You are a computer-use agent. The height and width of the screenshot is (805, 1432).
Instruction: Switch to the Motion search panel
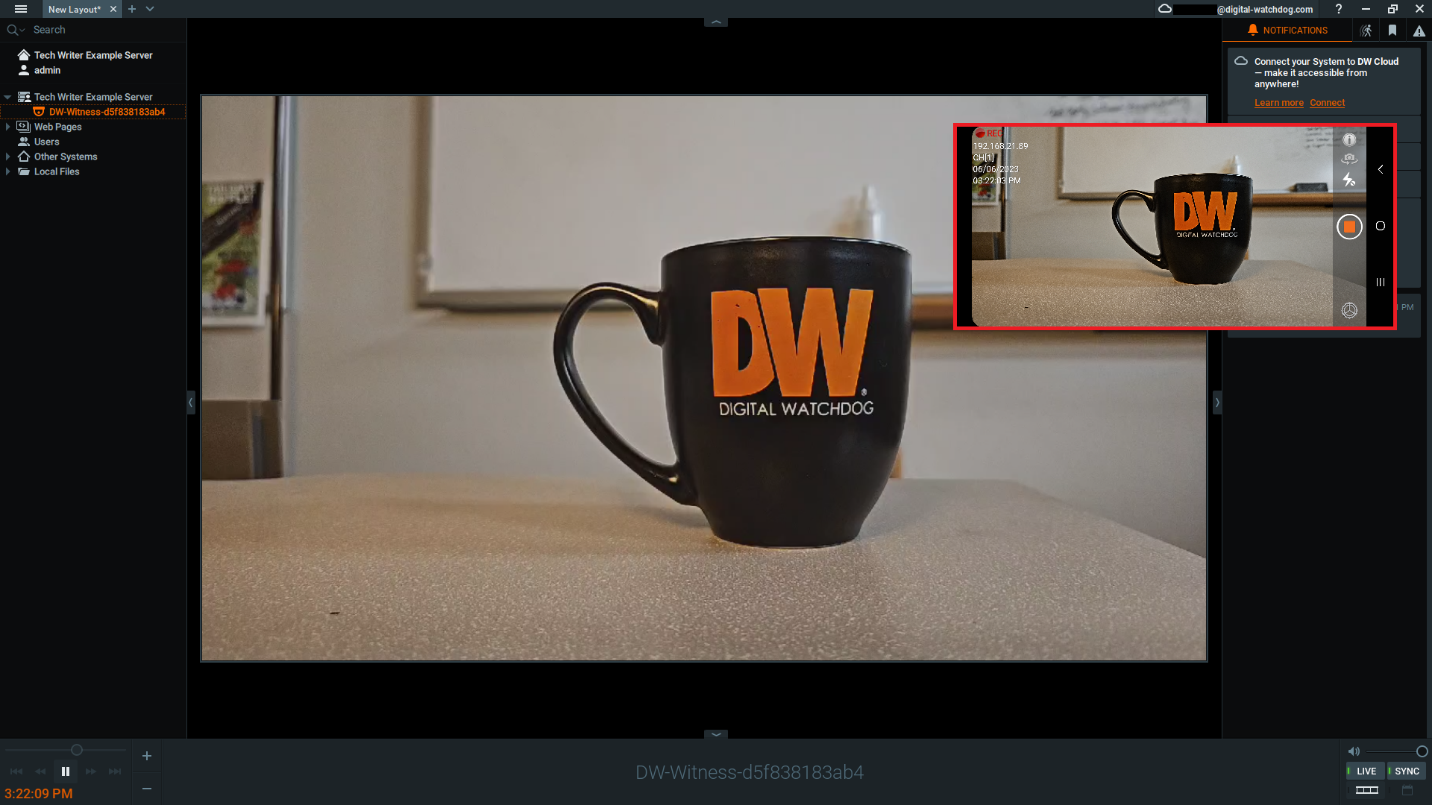coord(1366,30)
